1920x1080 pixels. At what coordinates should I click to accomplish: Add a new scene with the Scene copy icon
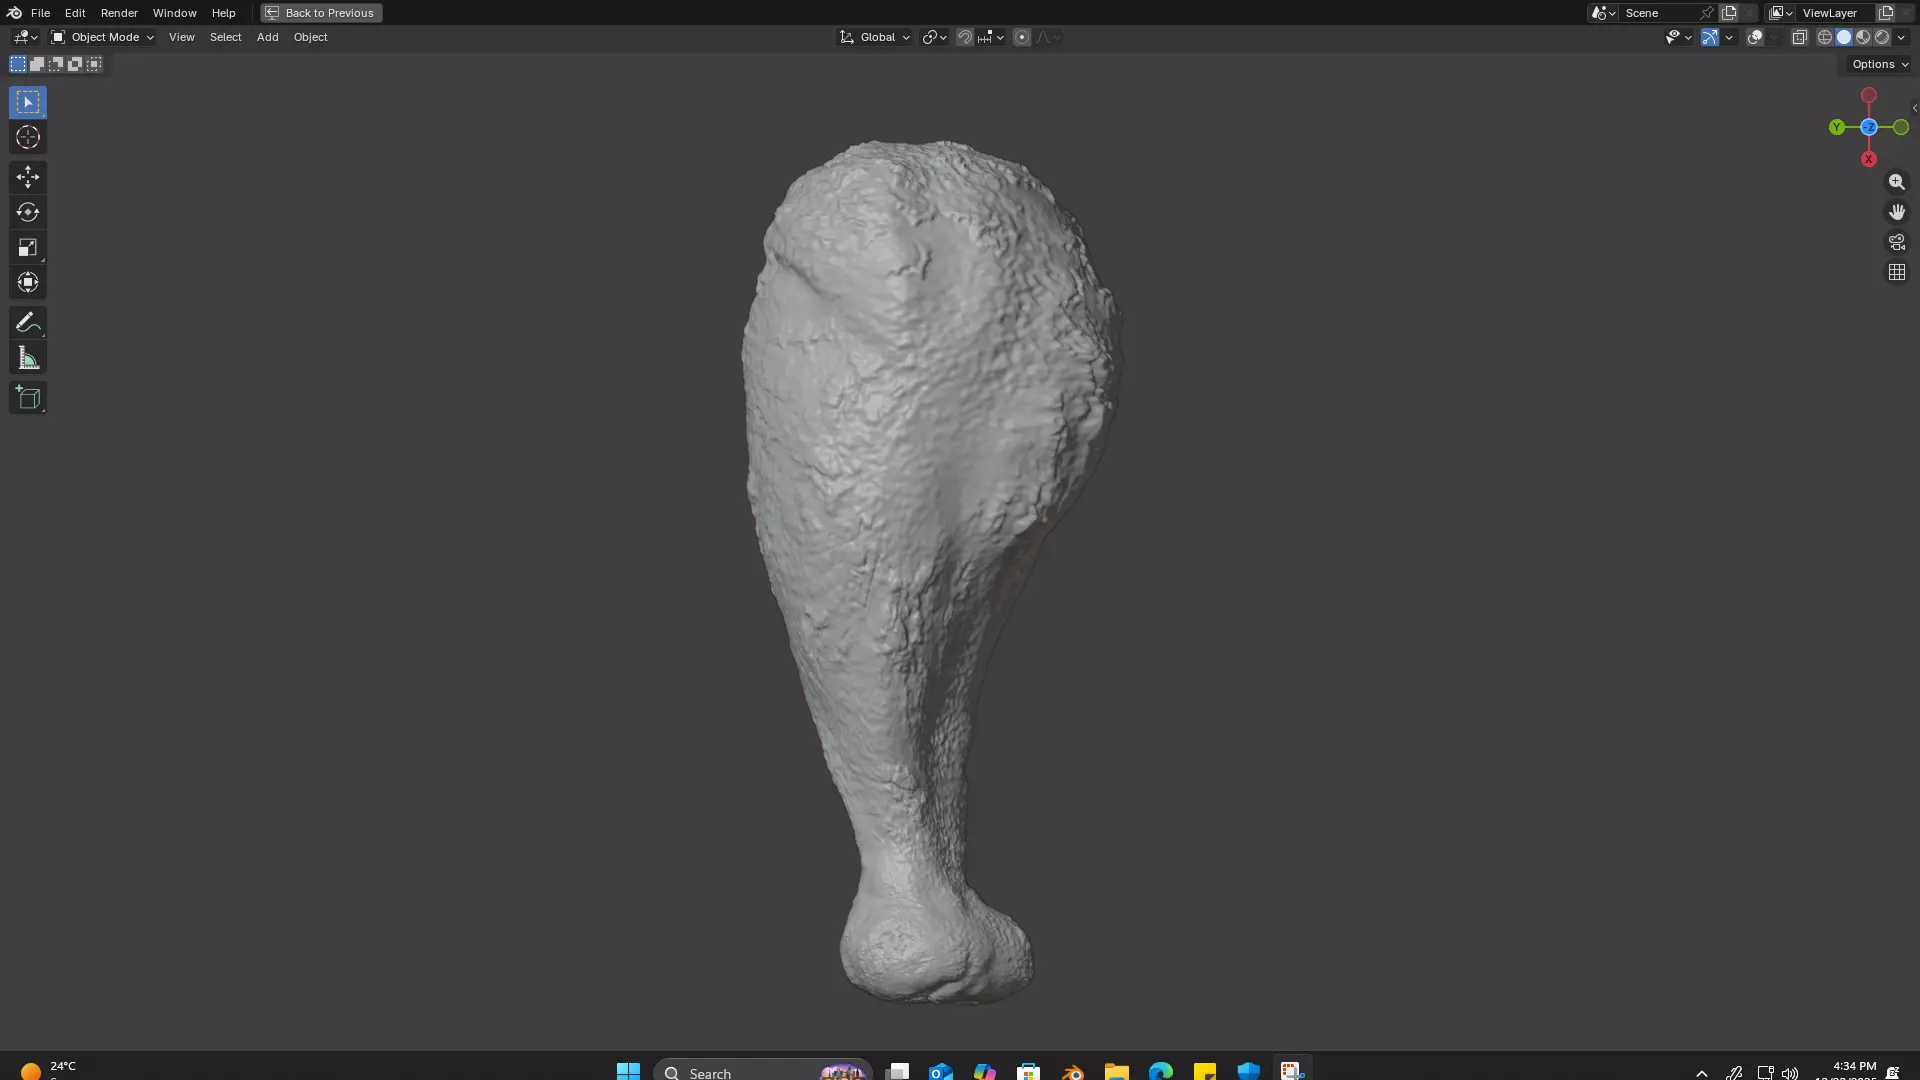(1729, 13)
